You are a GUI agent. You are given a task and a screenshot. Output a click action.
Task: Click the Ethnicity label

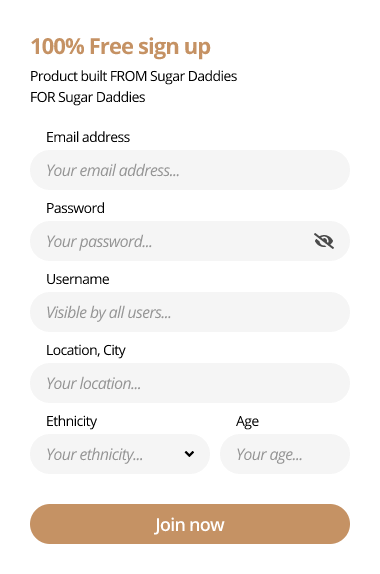pos(71,421)
